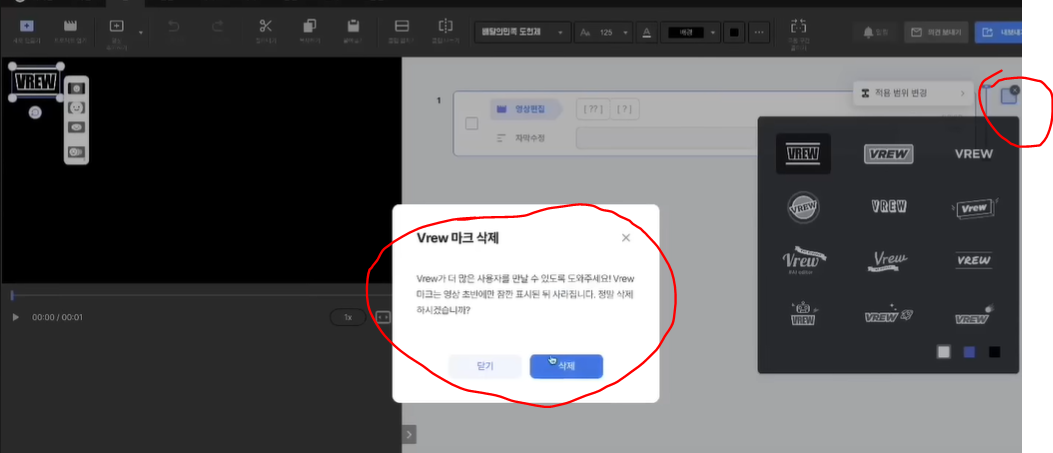Click the bell notification button
The width and height of the screenshot is (1053, 453).
[x=876, y=32]
